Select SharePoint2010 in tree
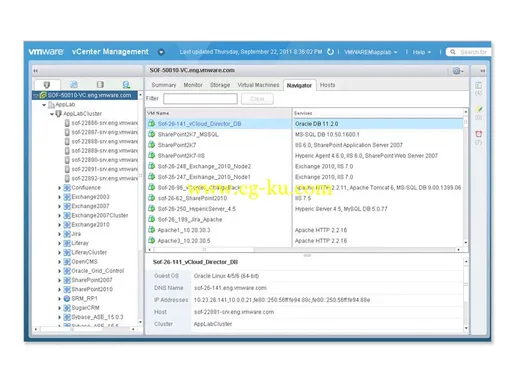 92,289
